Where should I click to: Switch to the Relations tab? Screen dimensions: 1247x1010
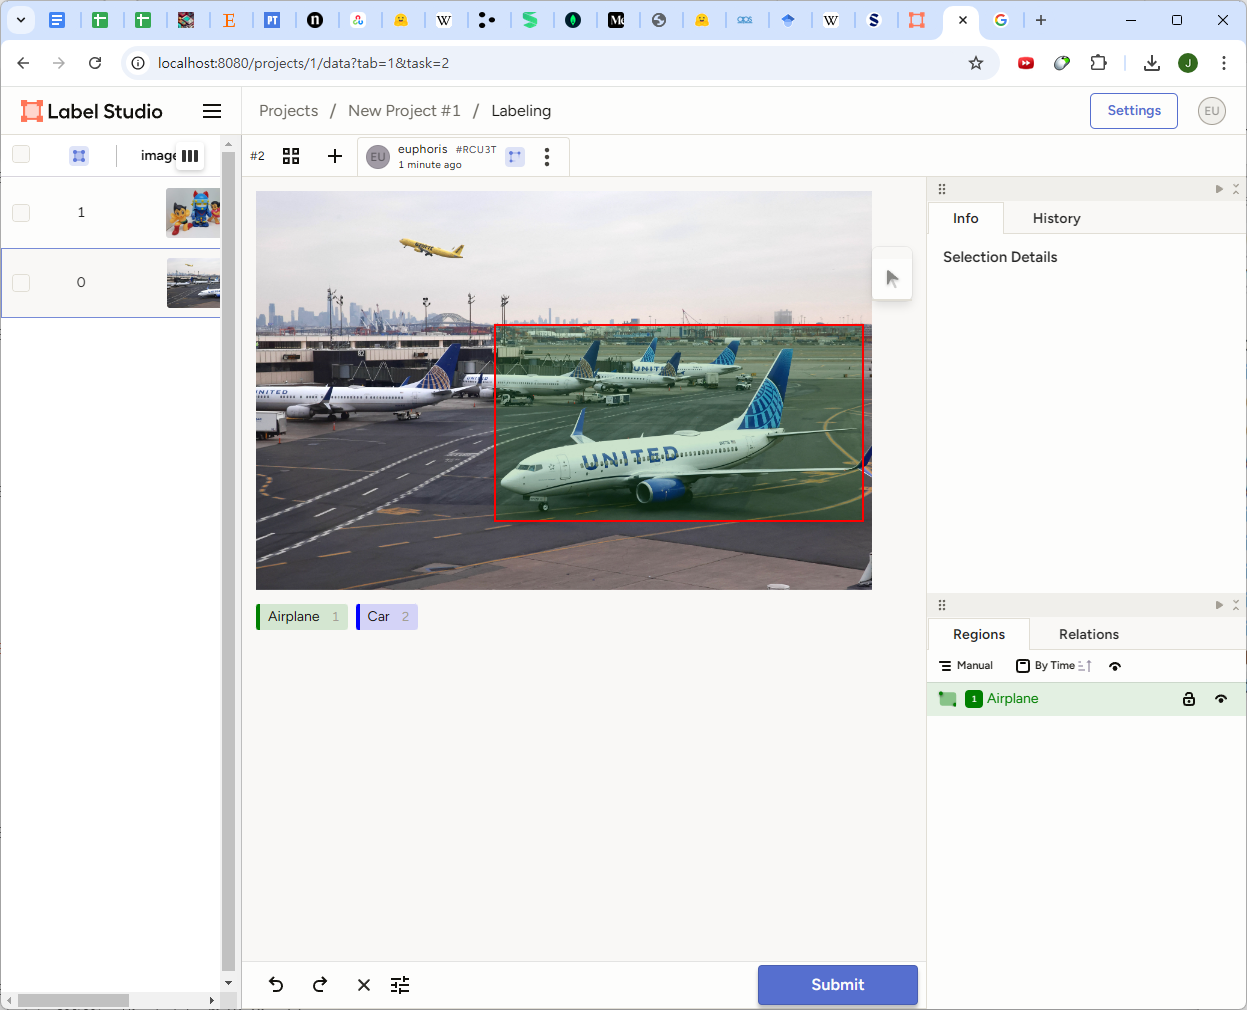pyautogui.click(x=1089, y=634)
